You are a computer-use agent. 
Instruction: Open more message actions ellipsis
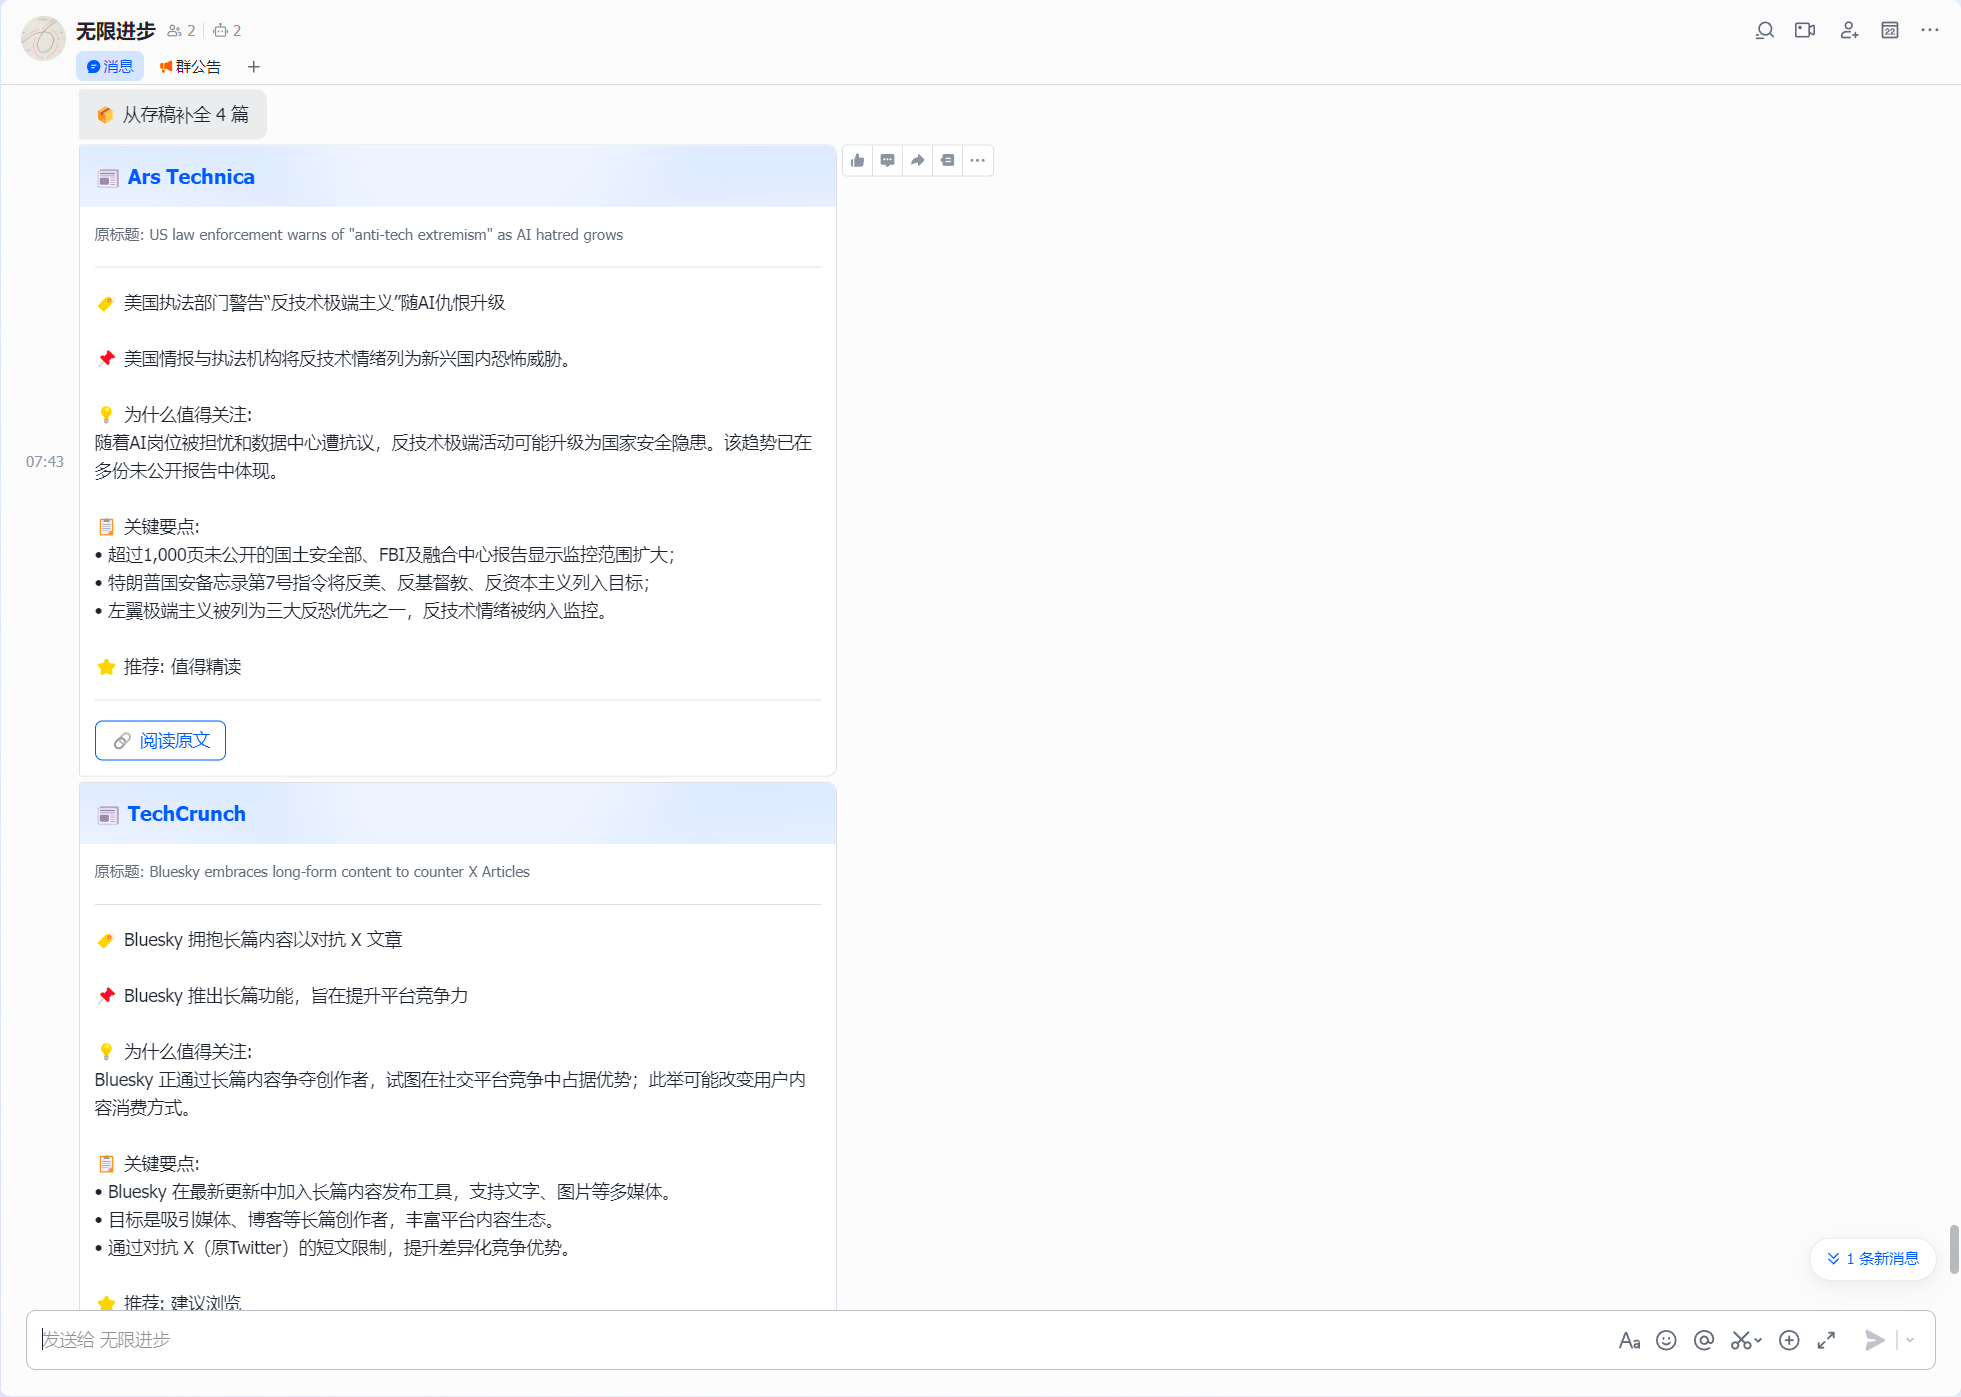pos(978,160)
